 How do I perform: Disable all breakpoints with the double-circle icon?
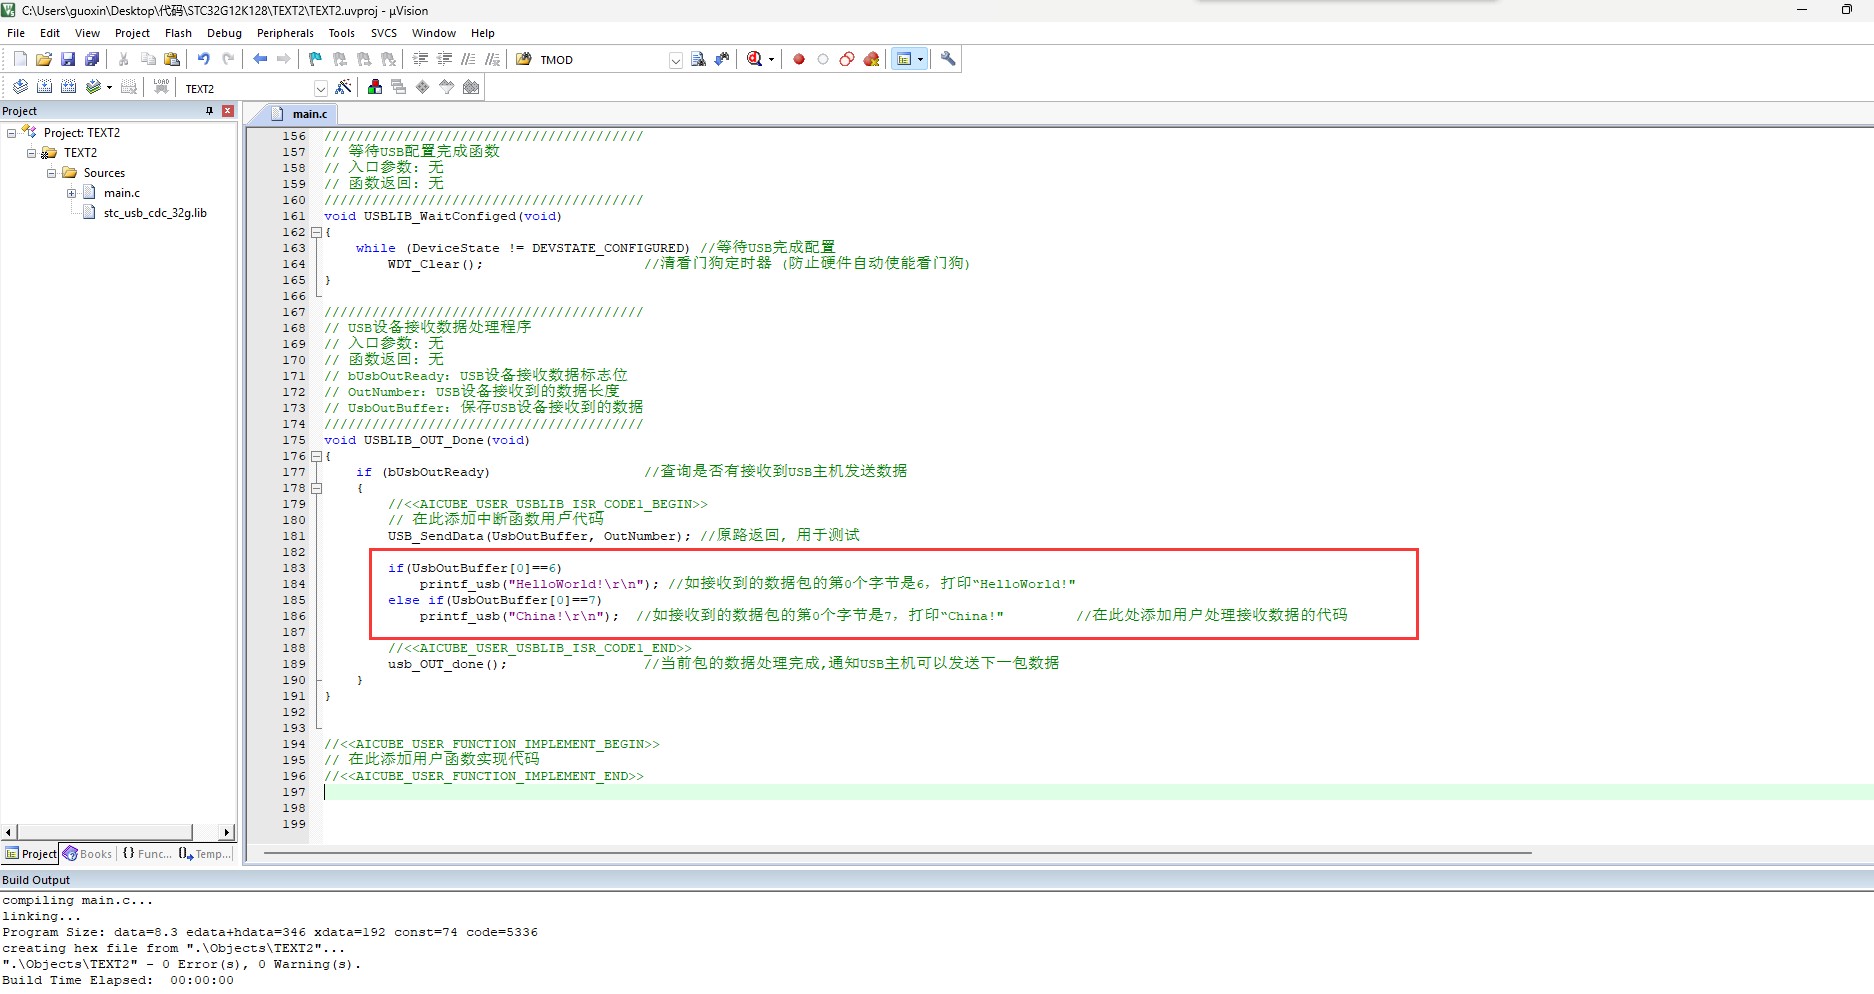tap(847, 60)
